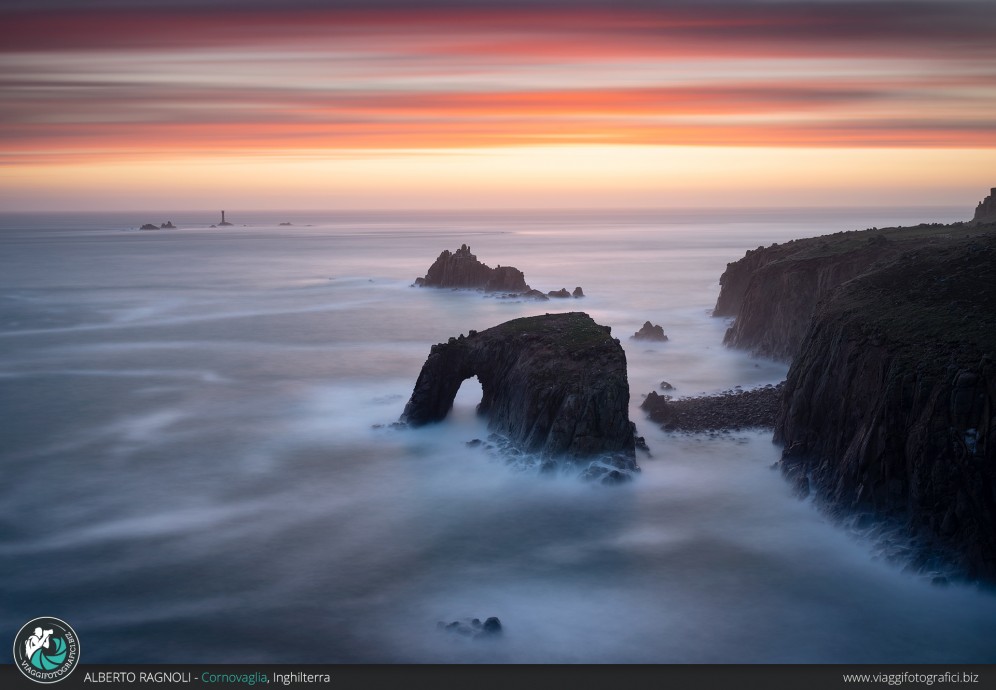
Task: Visit the www.viaggifotografici.biz web address
Action: tap(910, 678)
